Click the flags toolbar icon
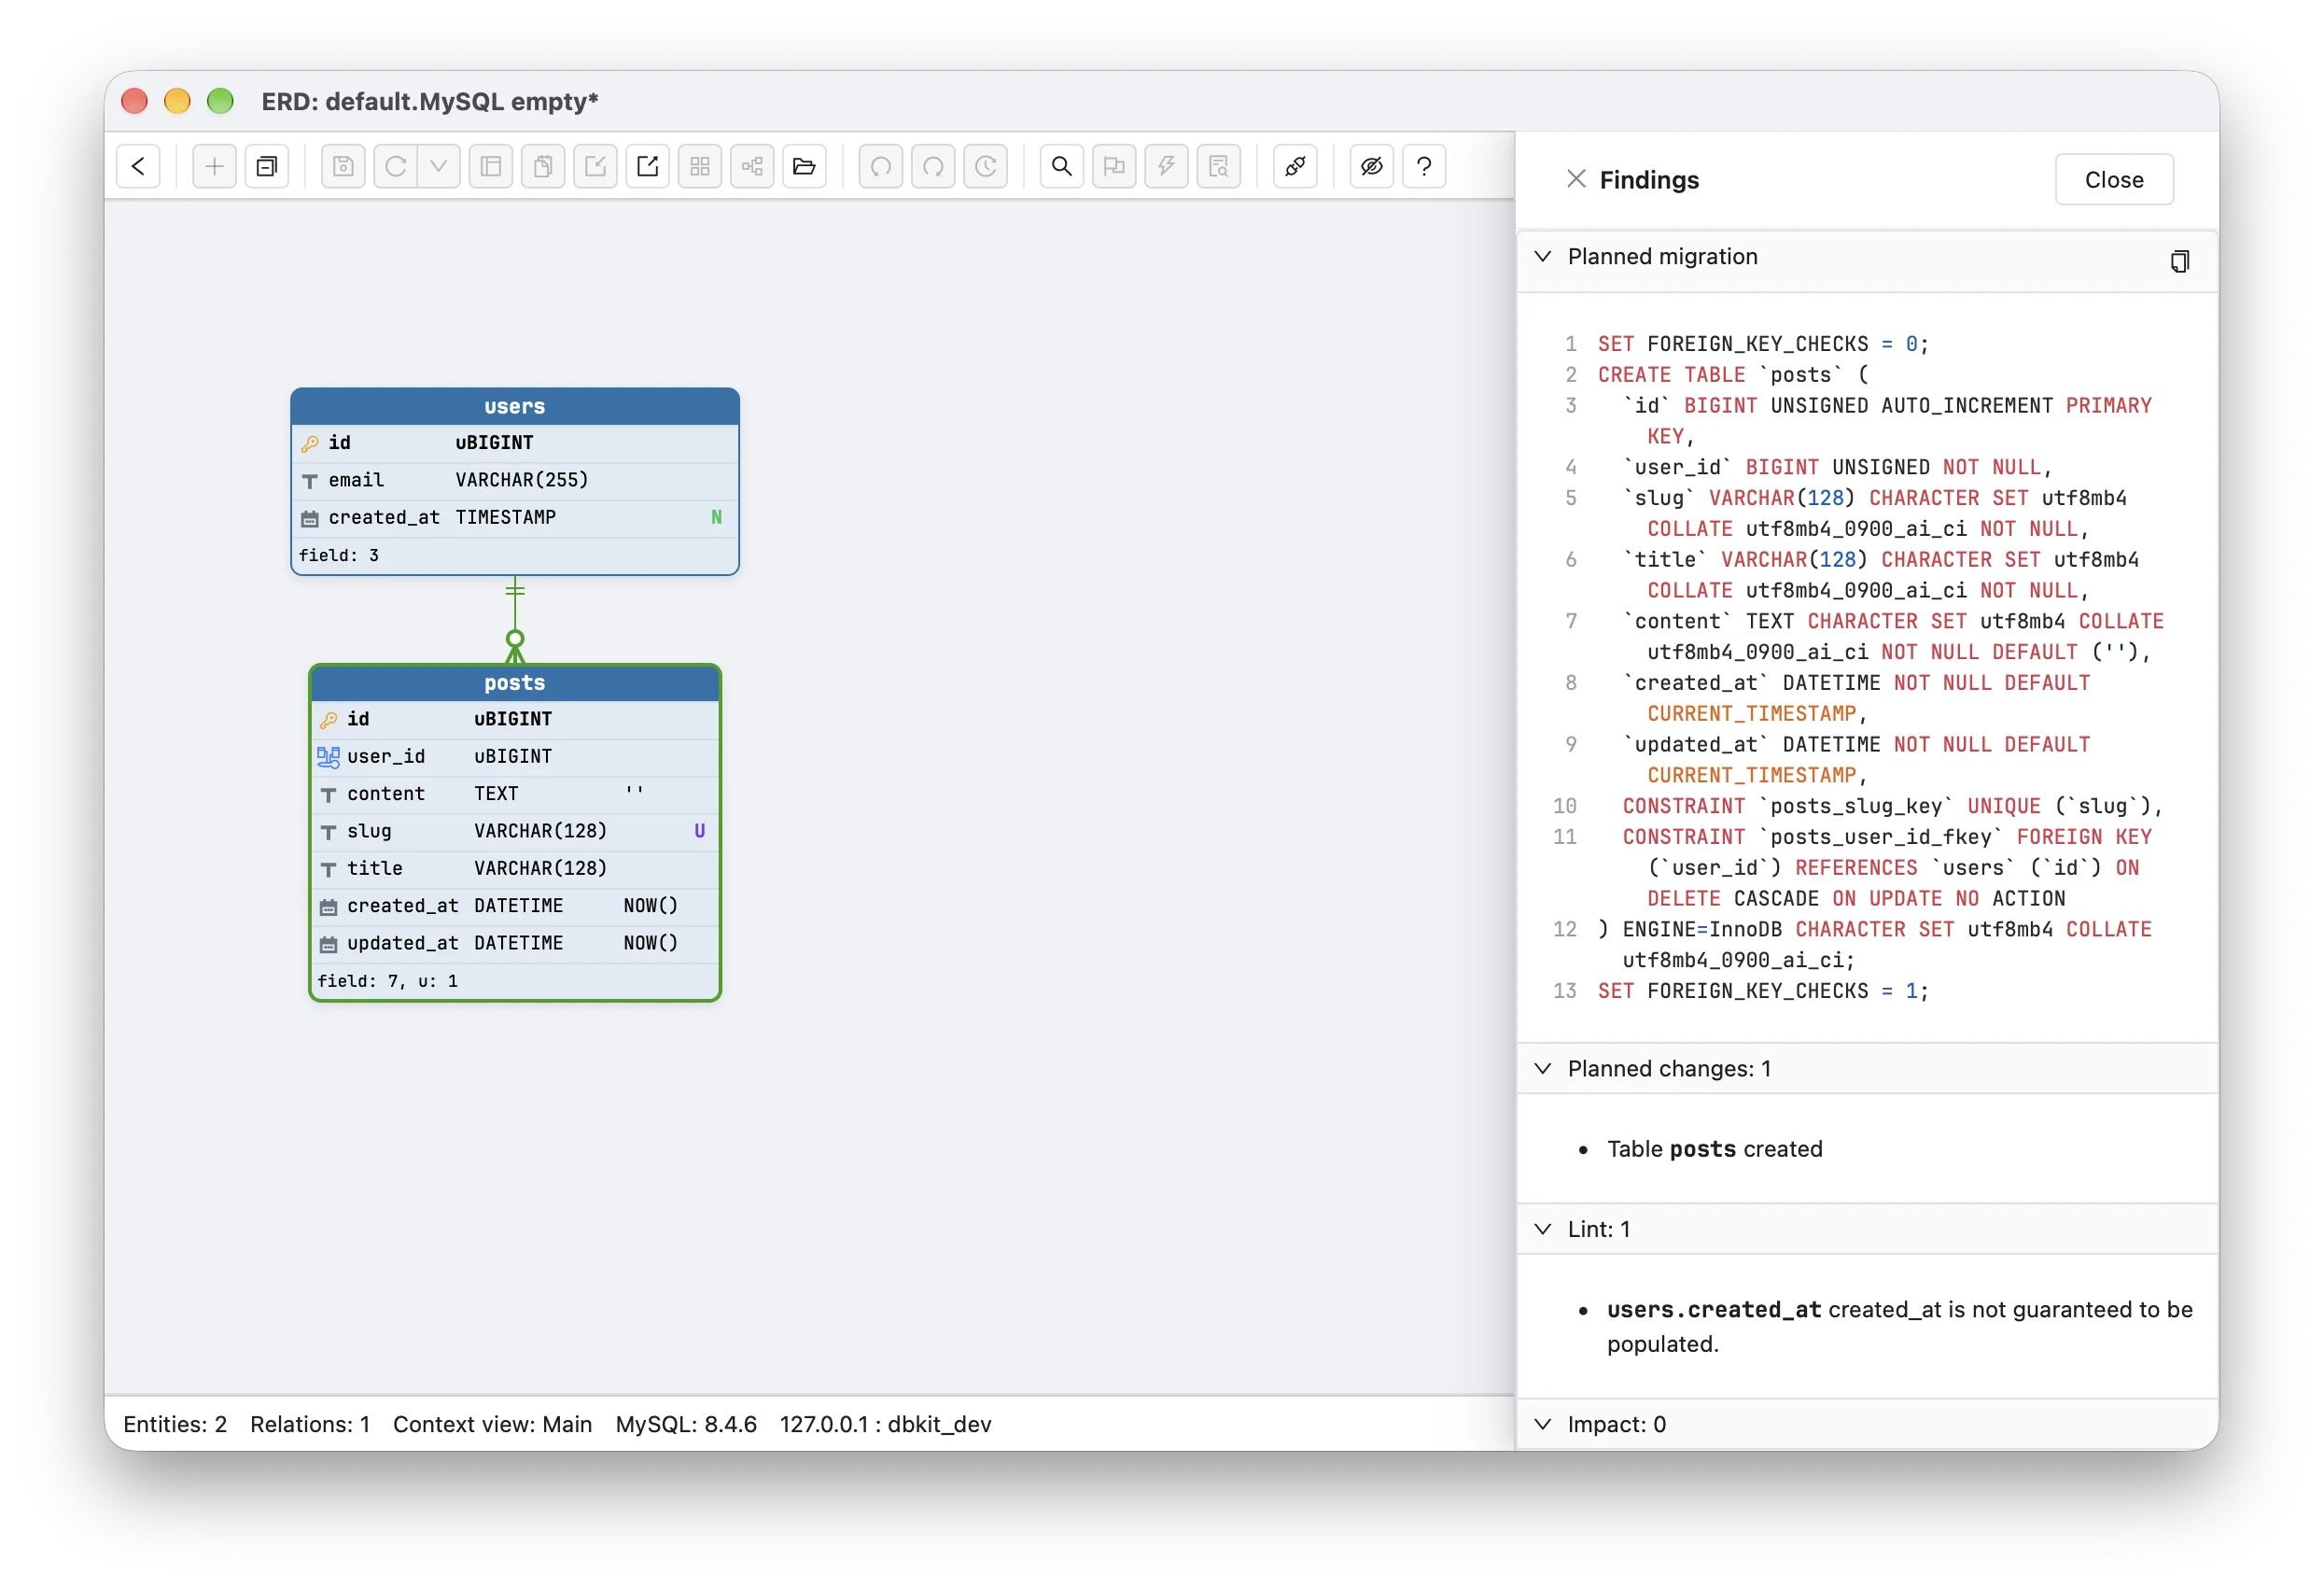This screenshot has height=1589, width=2324. coord(1114,166)
